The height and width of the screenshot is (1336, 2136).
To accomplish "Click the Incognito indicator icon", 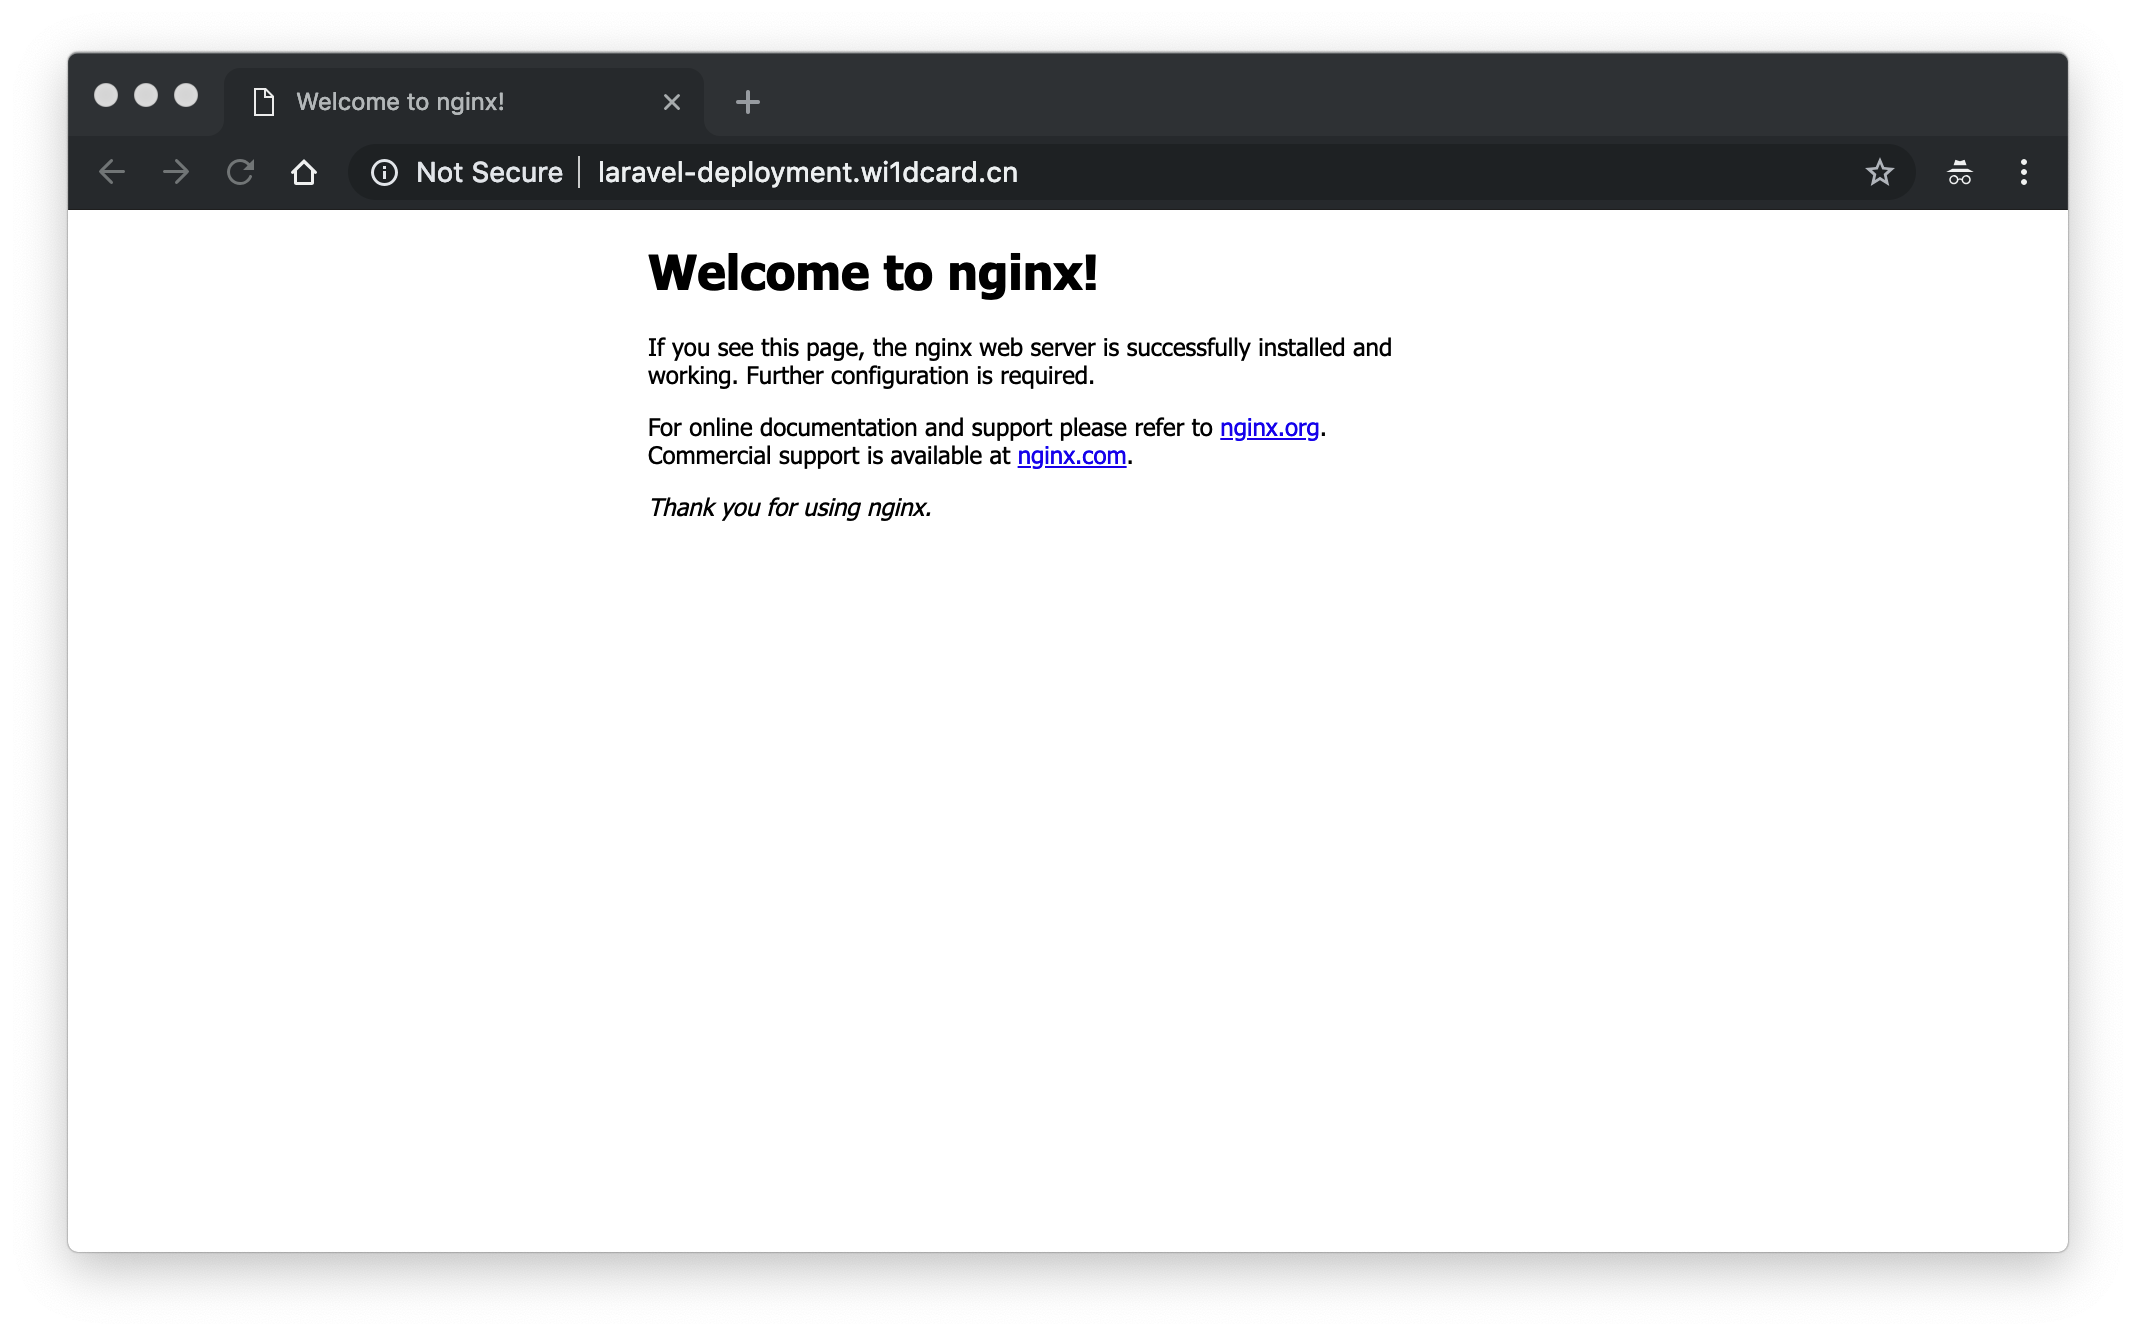I will click(x=1959, y=172).
